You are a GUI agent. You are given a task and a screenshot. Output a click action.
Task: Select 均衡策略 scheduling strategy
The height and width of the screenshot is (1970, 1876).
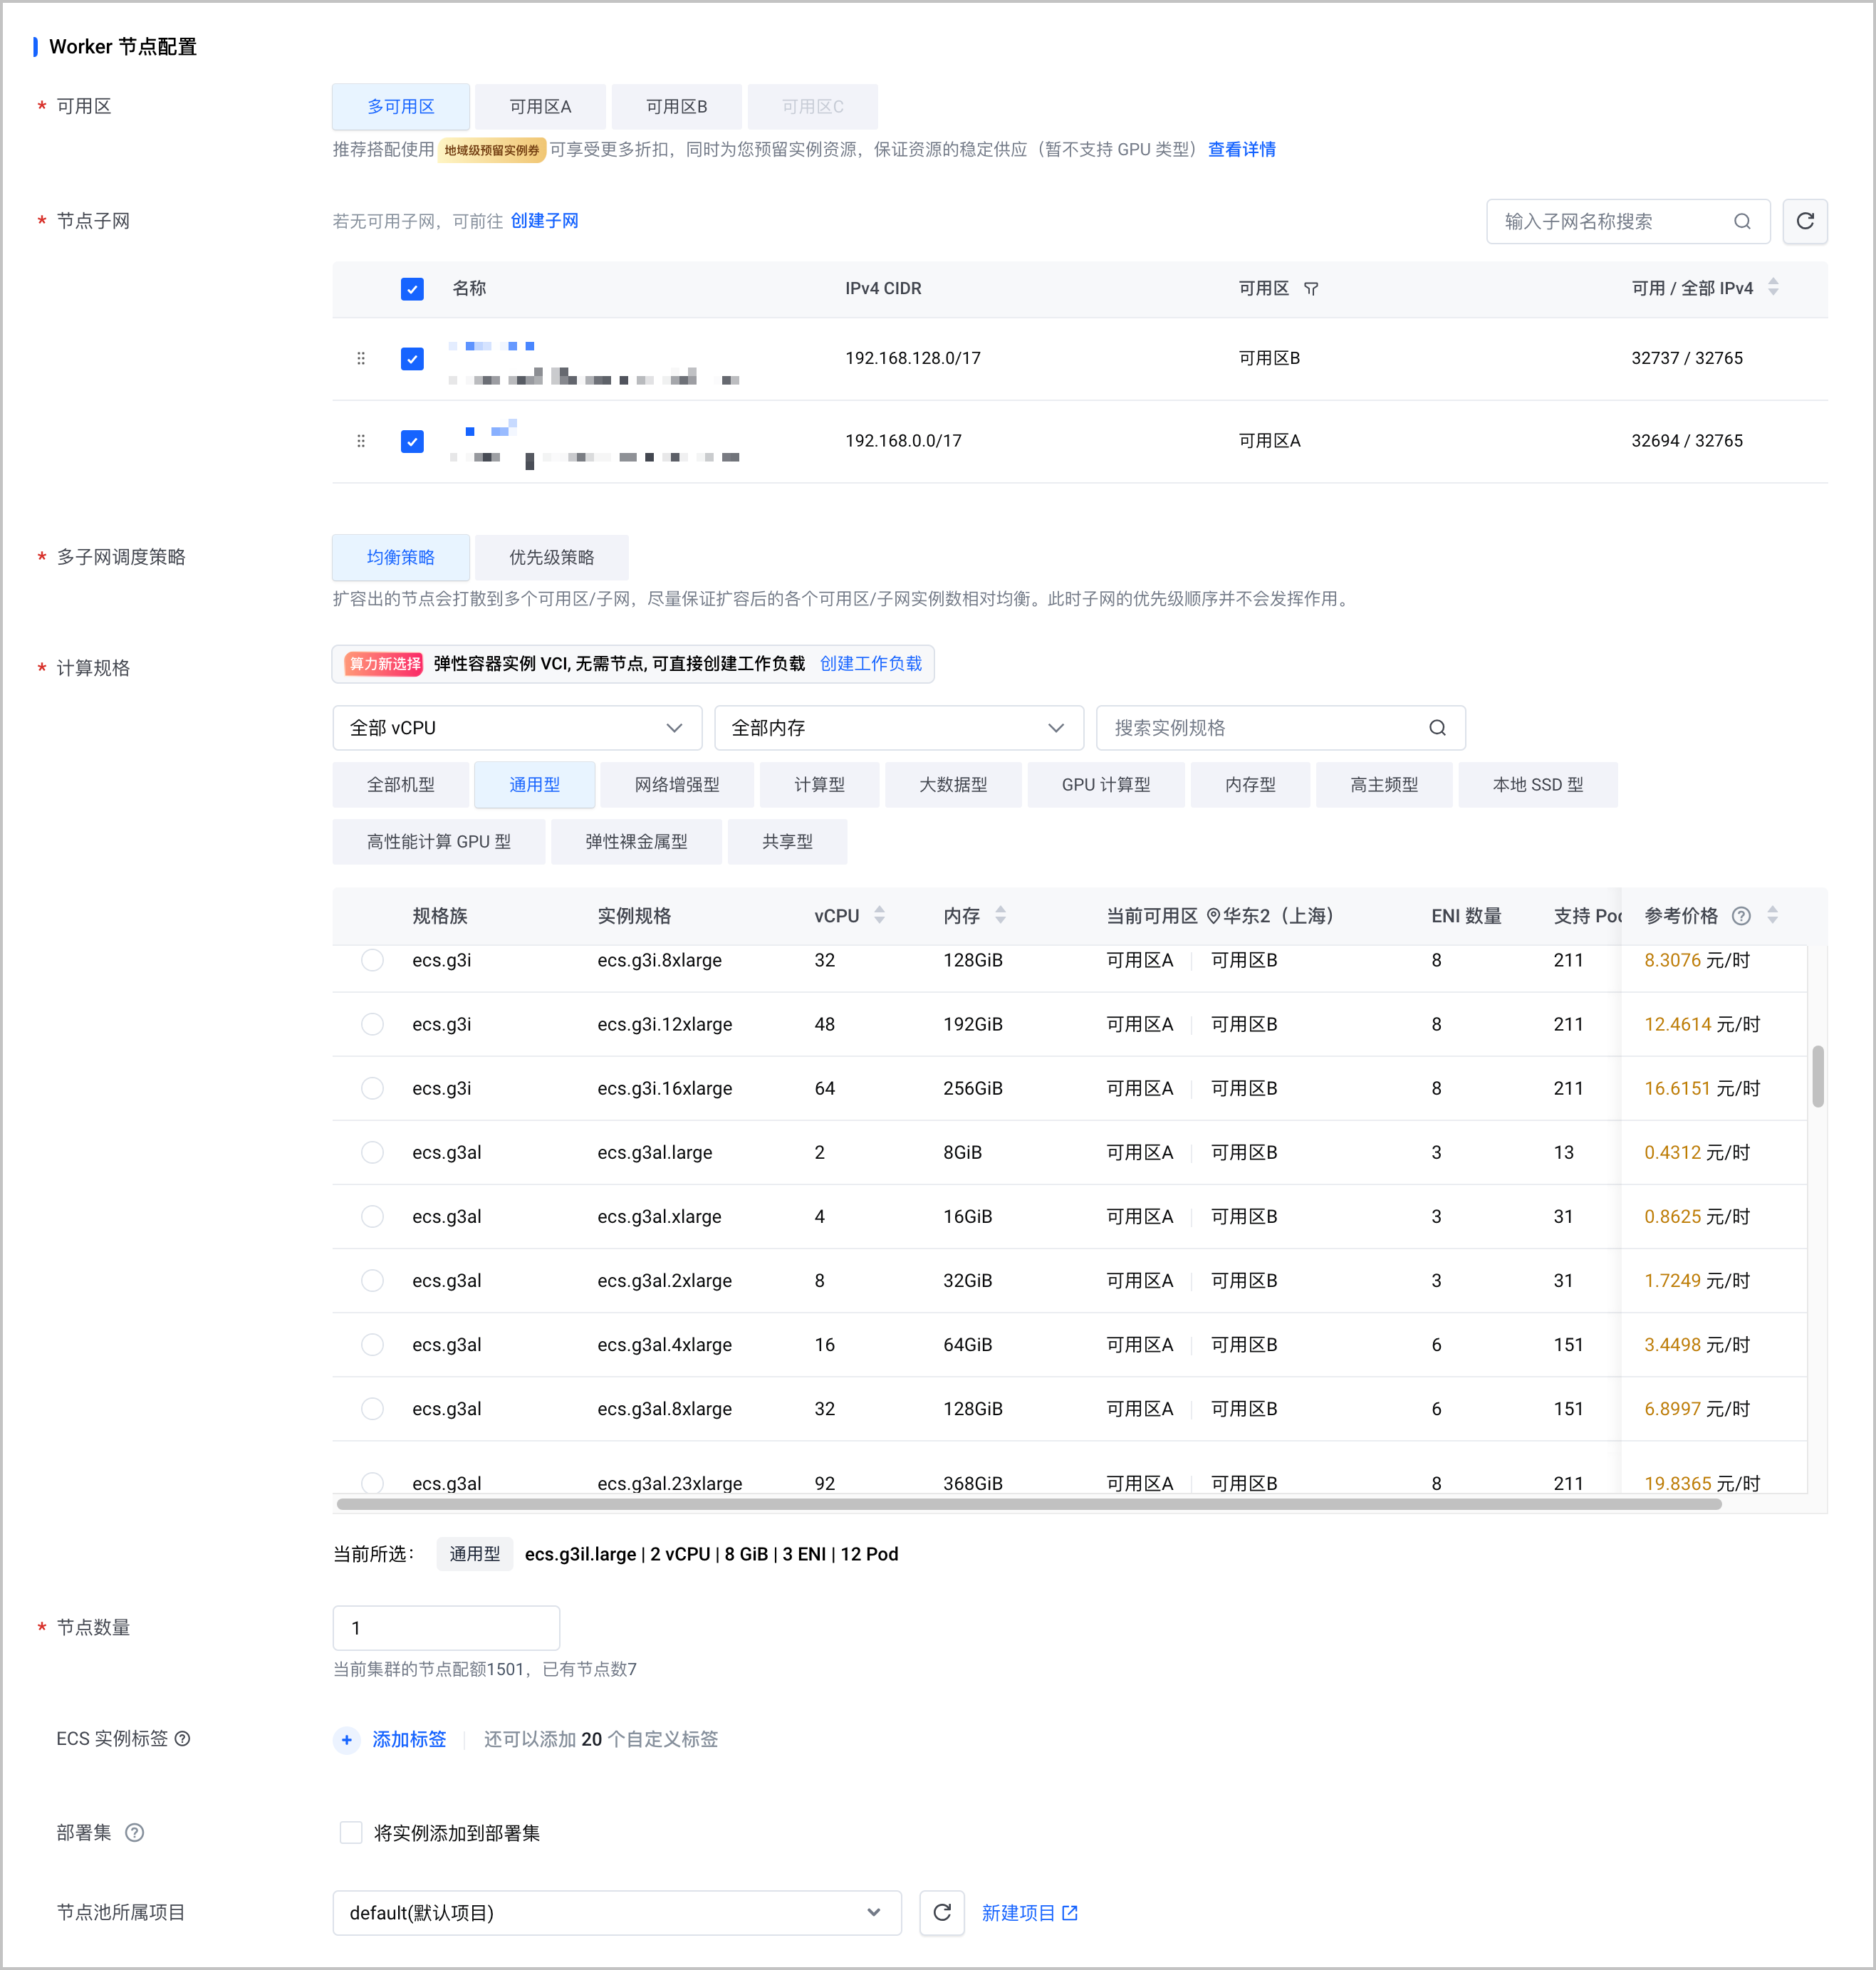[400, 557]
